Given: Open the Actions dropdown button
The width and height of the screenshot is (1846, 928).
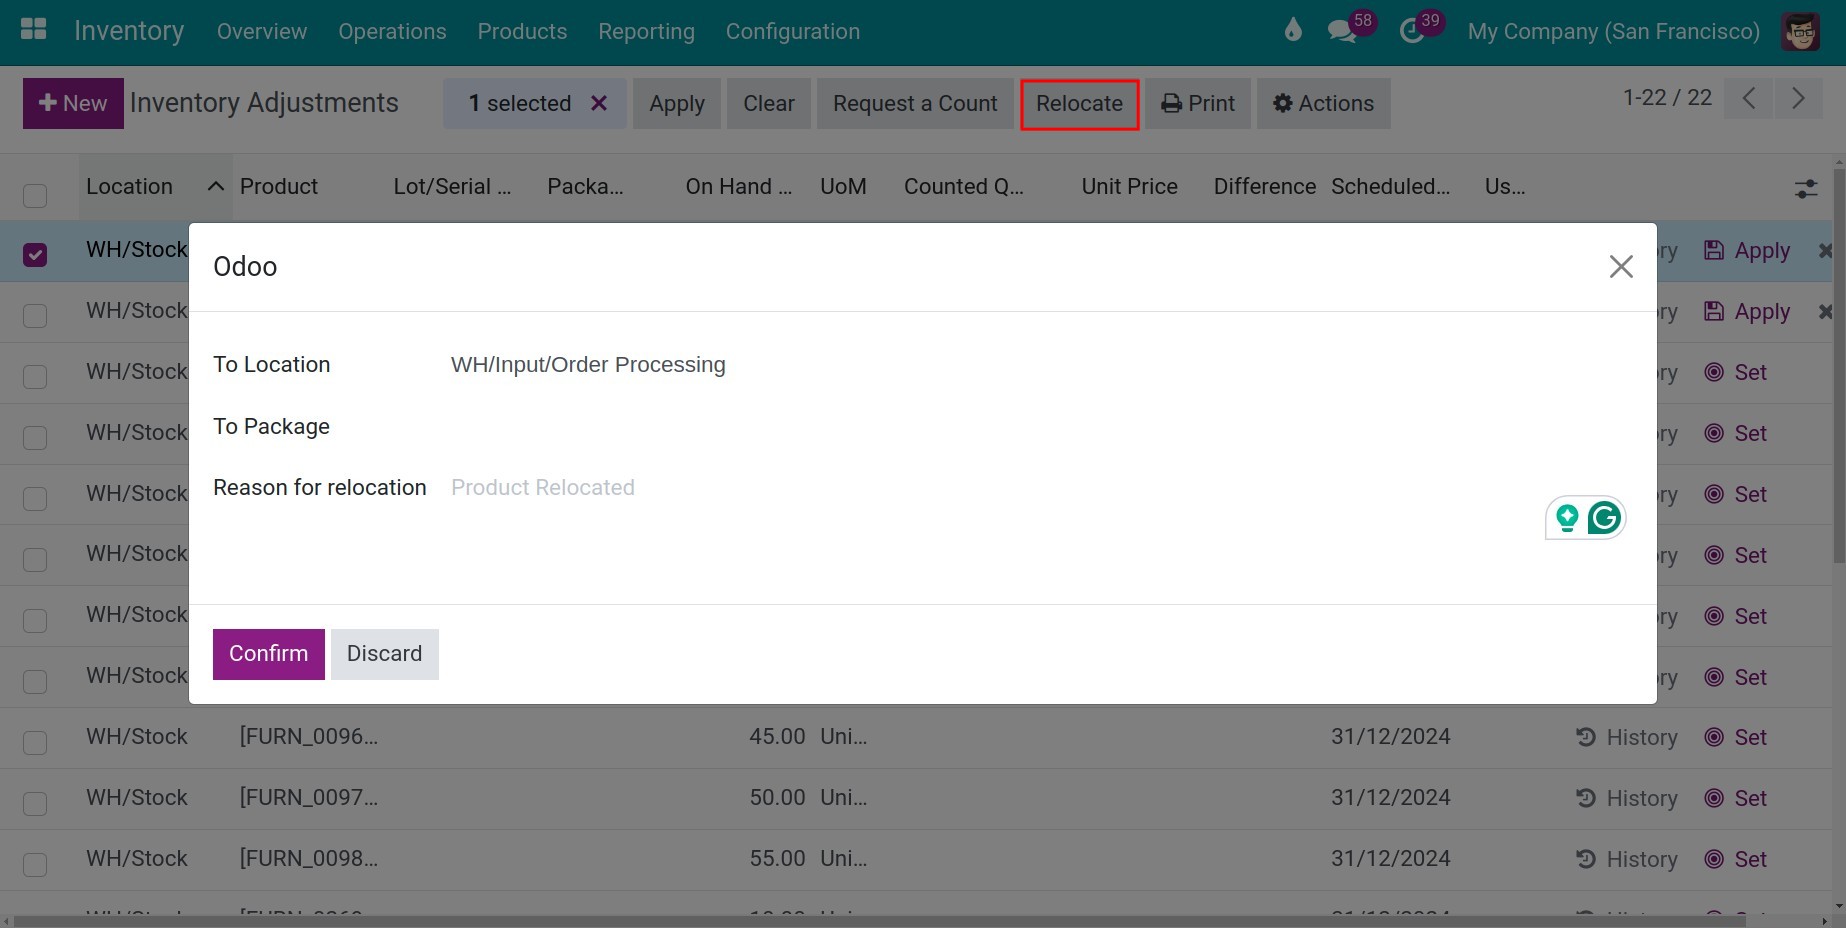Looking at the screenshot, I should tap(1323, 103).
